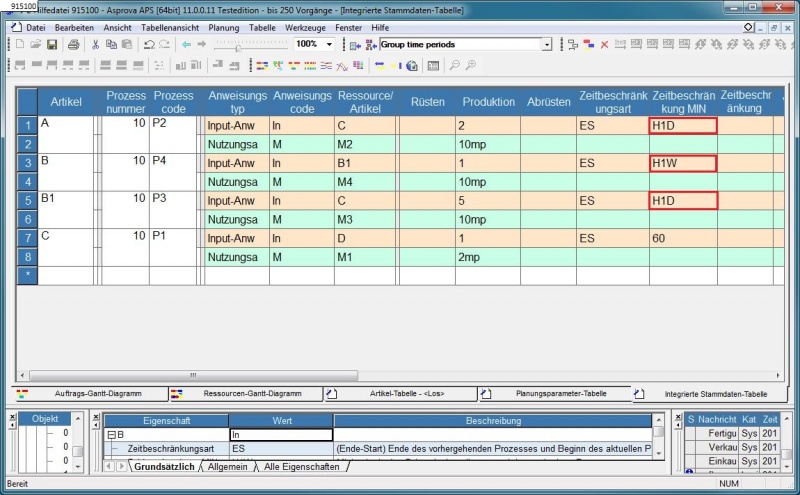Click the red X delete toolbar icon

(604, 45)
